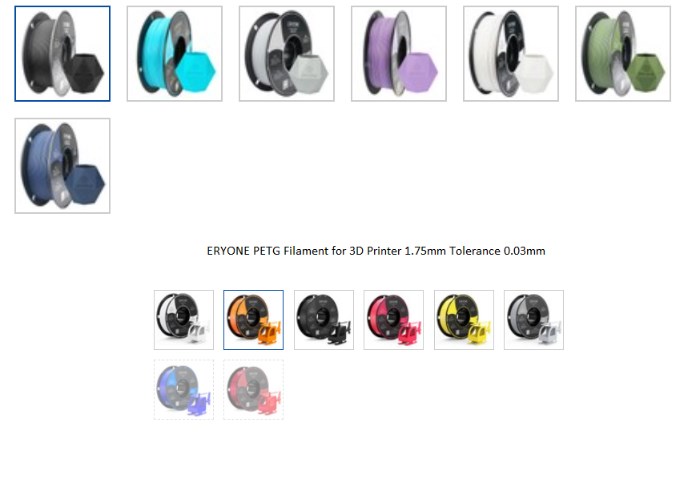The image size is (700, 481).
Task: Choose the white matte filament spool
Action: [x=511, y=54]
